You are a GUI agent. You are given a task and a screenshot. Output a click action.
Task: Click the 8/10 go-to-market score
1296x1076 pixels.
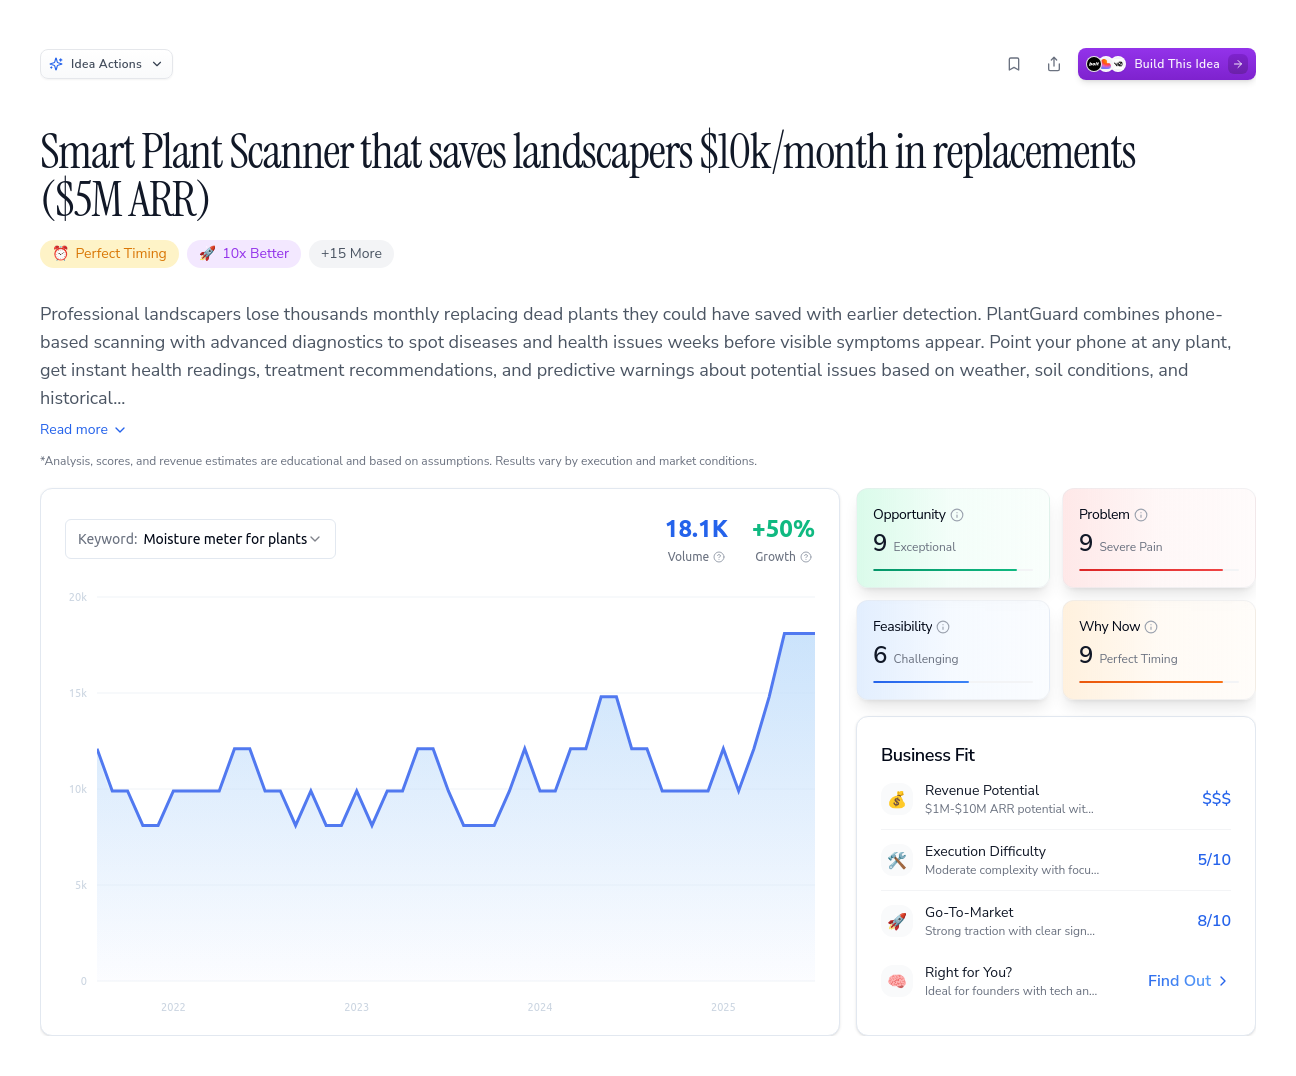coord(1214,921)
